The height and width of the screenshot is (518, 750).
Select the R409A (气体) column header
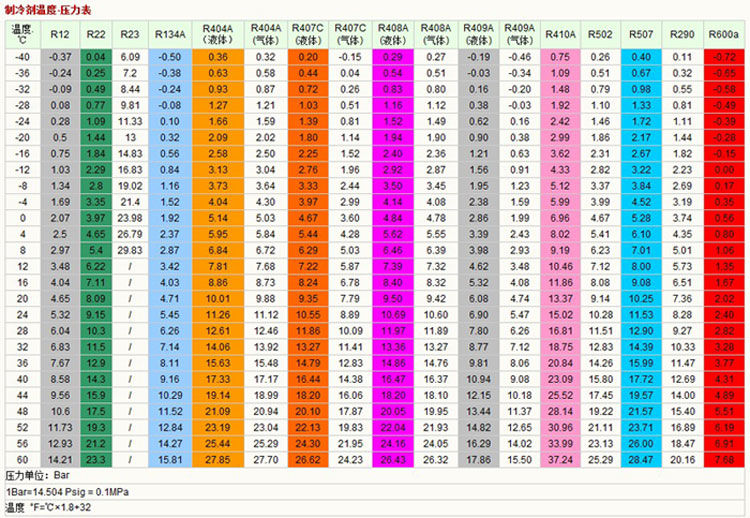519,35
